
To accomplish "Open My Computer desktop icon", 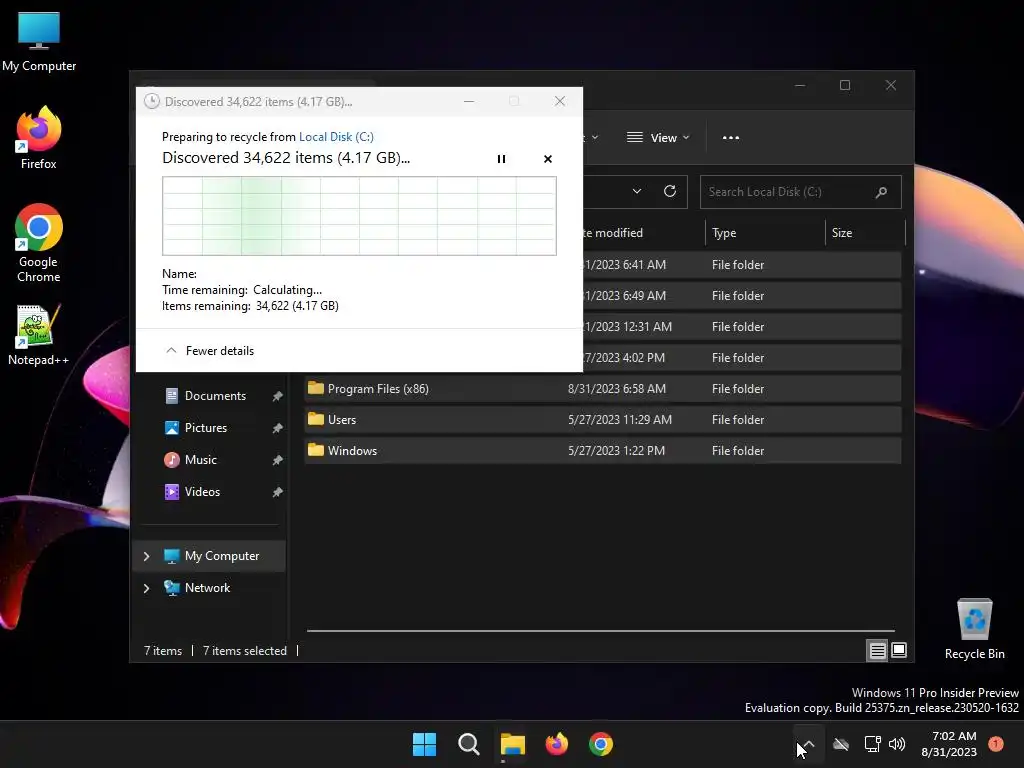I will click(39, 42).
